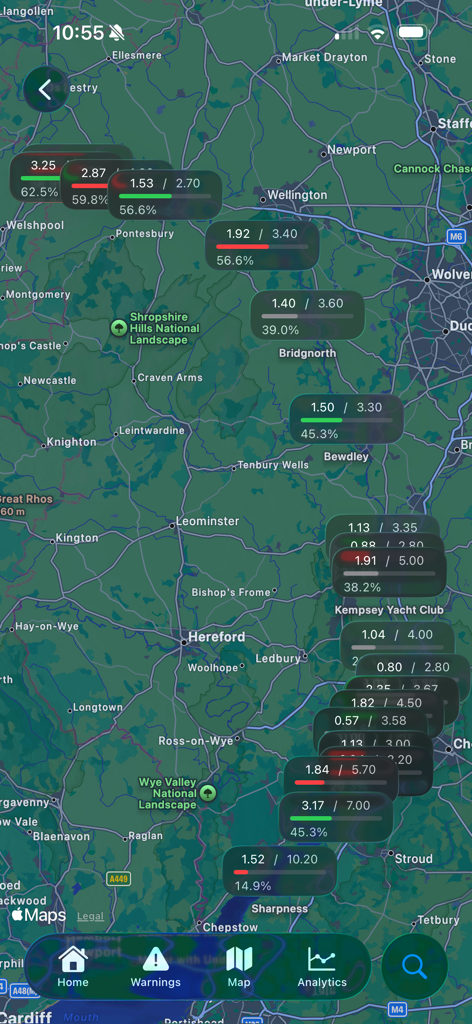Image resolution: width=472 pixels, height=1024 pixels.
Task: Tap the Bishop's Frome label
Action: tap(230, 592)
